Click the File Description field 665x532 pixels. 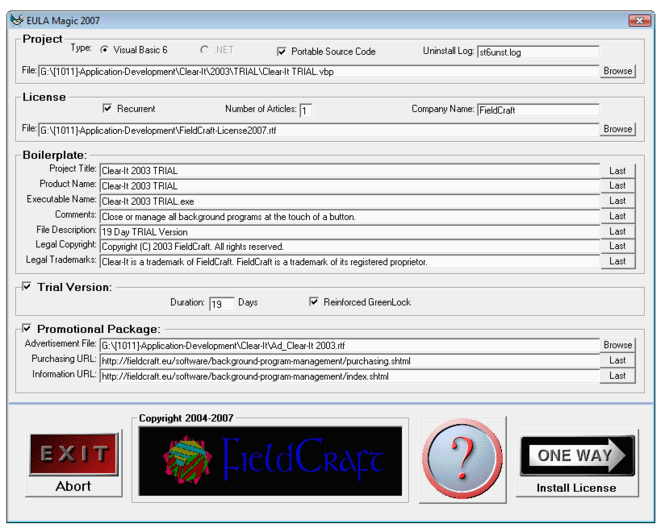point(349,232)
